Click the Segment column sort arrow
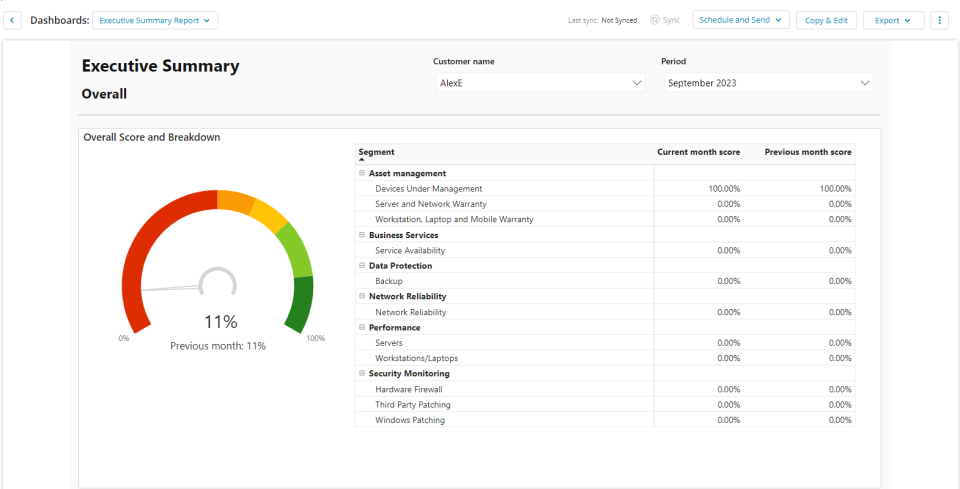This screenshot has height=489, width=960. coord(361,159)
